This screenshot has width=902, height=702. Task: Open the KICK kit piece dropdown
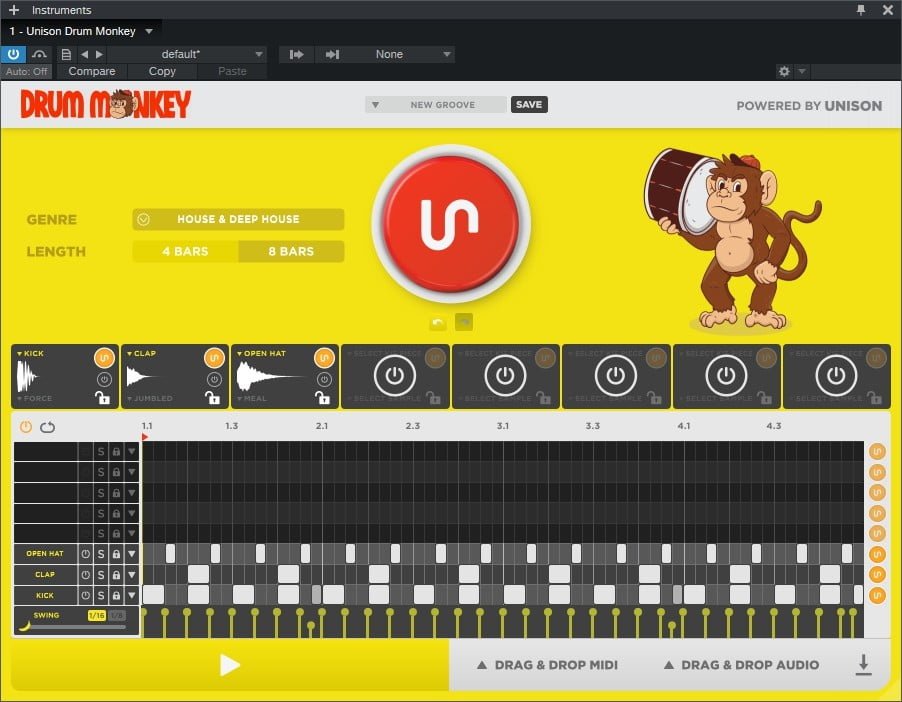point(30,353)
